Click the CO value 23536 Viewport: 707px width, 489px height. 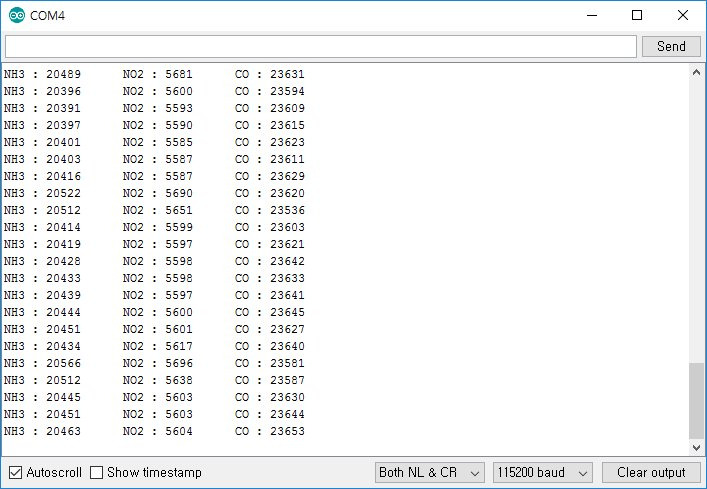click(x=288, y=210)
